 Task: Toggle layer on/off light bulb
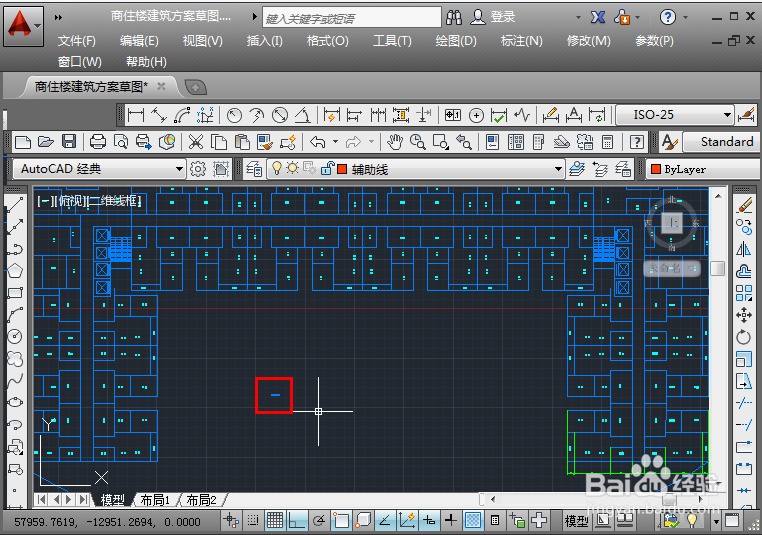click(x=277, y=168)
